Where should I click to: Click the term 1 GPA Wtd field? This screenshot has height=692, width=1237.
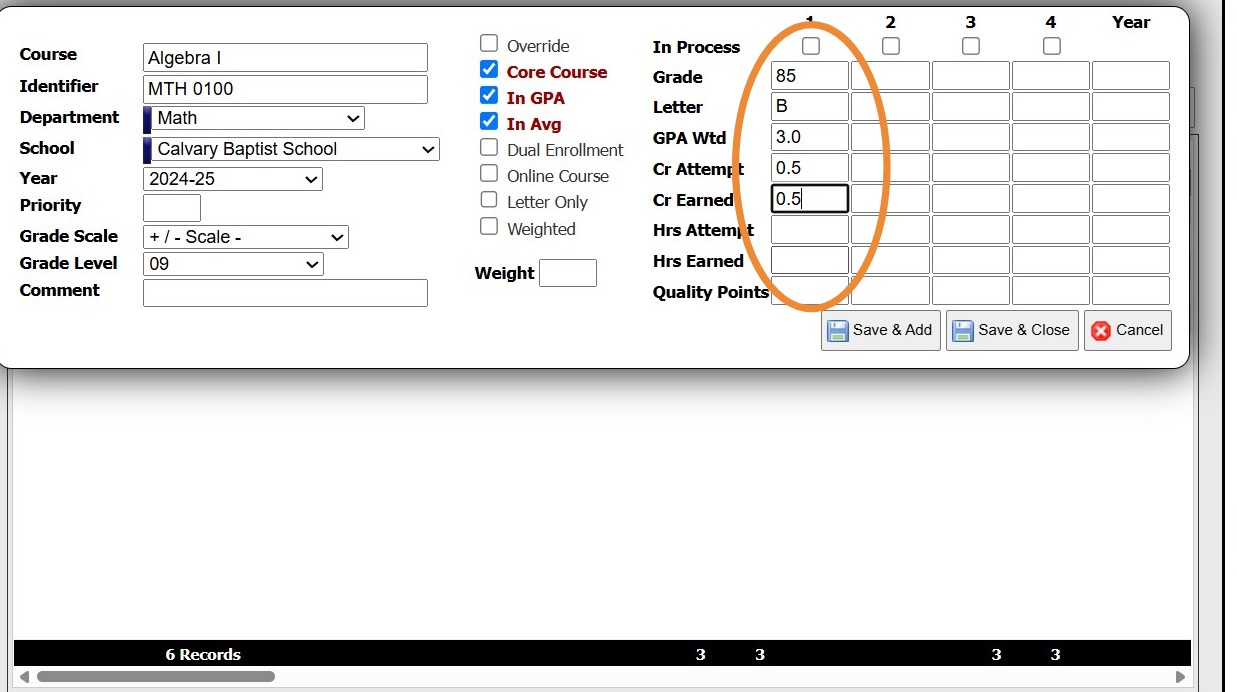810,137
